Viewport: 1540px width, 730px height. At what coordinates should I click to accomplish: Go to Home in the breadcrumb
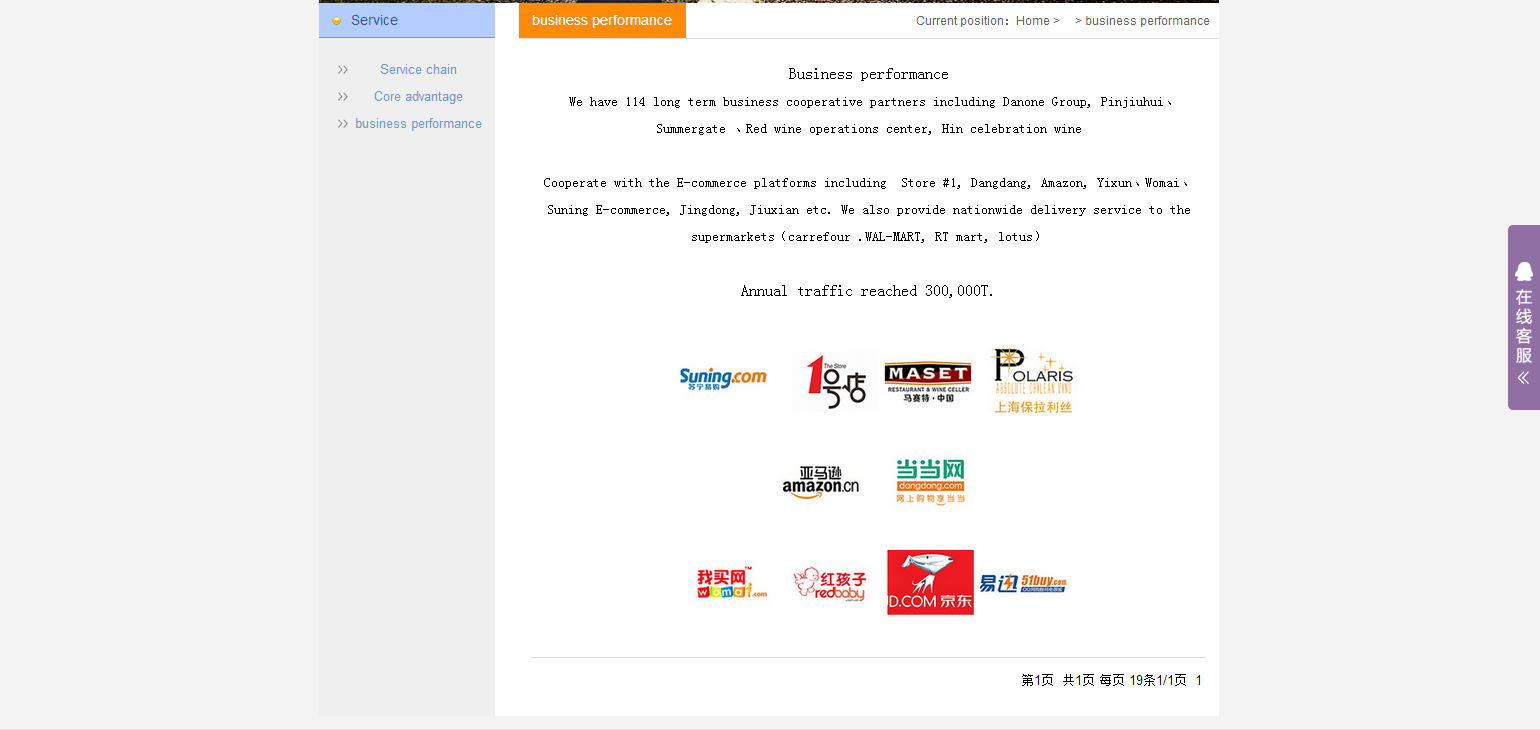click(1033, 20)
